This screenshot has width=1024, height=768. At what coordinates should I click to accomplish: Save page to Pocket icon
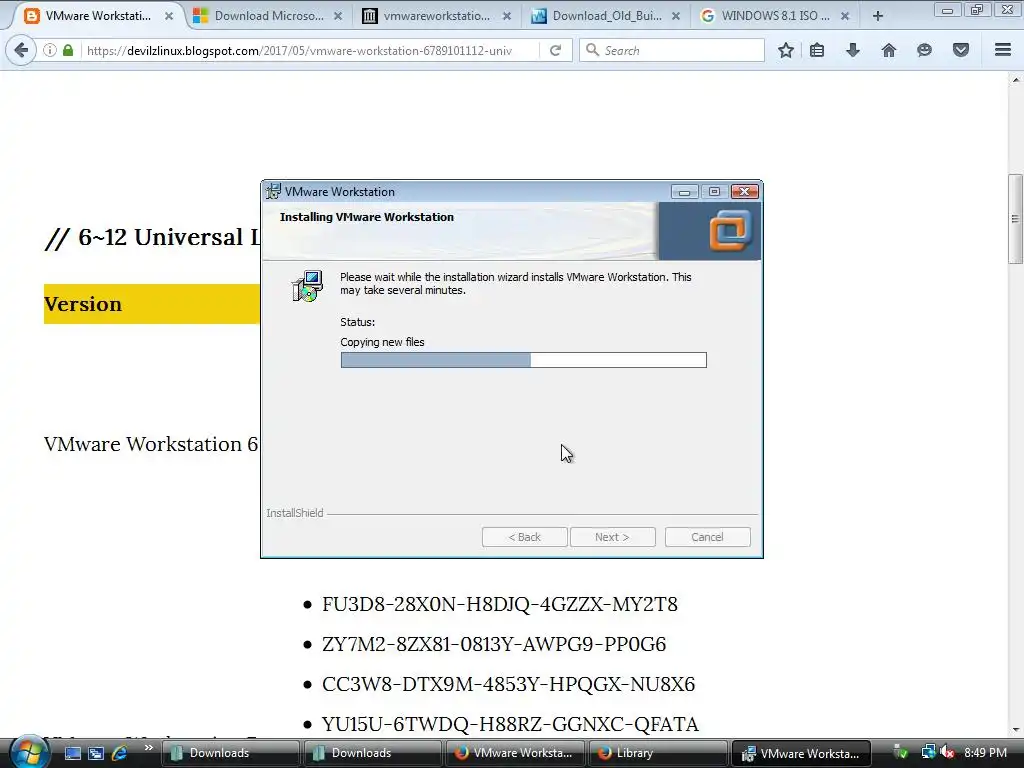point(961,50)
